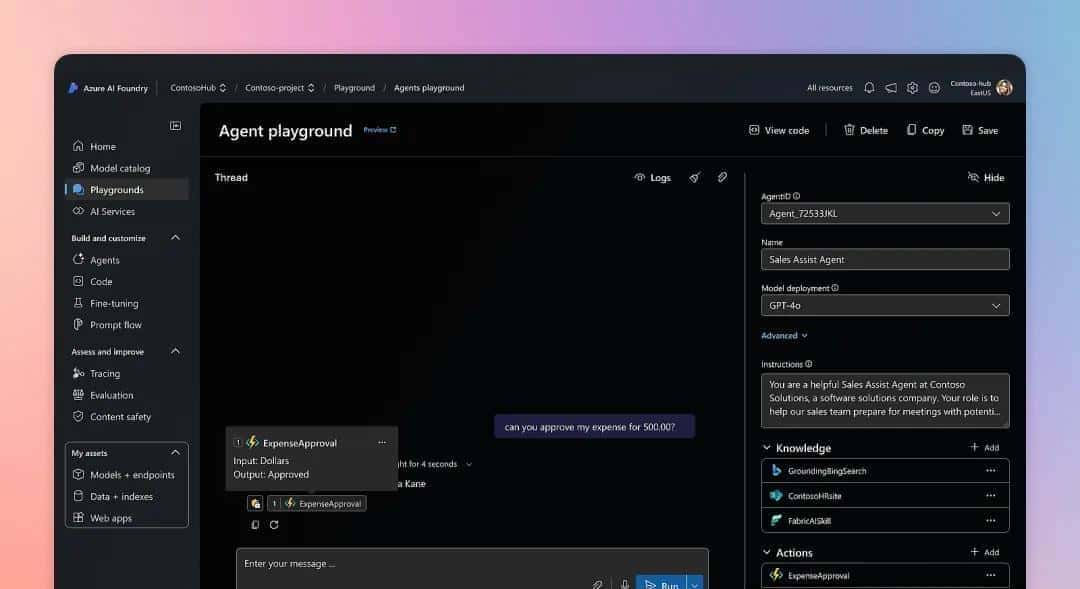The image size is (1080, 589).
Task: Click the notifications bell icon
Action: coord(869,88)
